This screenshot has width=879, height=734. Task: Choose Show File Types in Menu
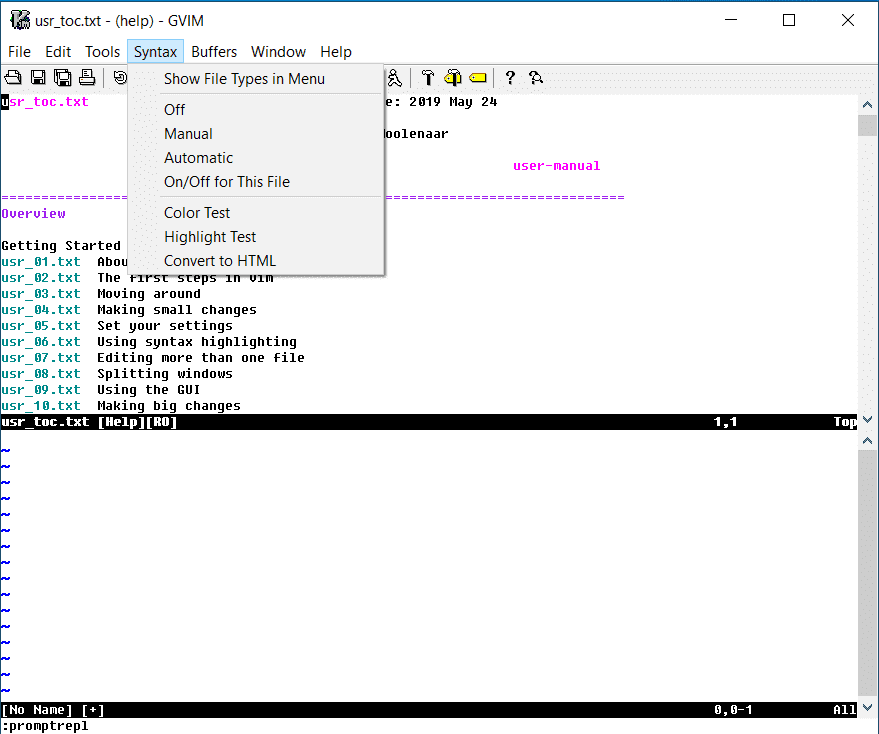pos(256,79)
